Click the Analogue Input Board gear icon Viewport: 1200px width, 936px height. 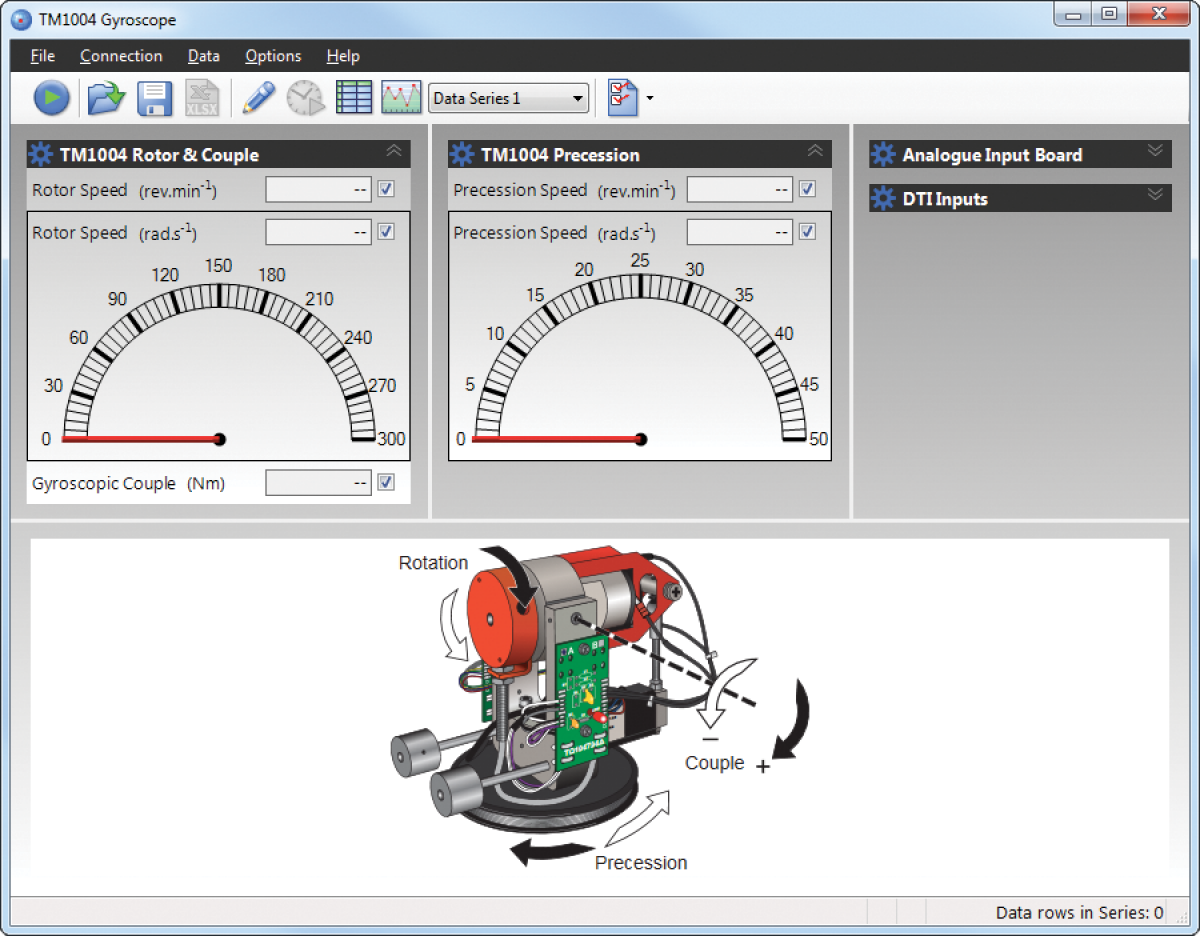point(883,155)
